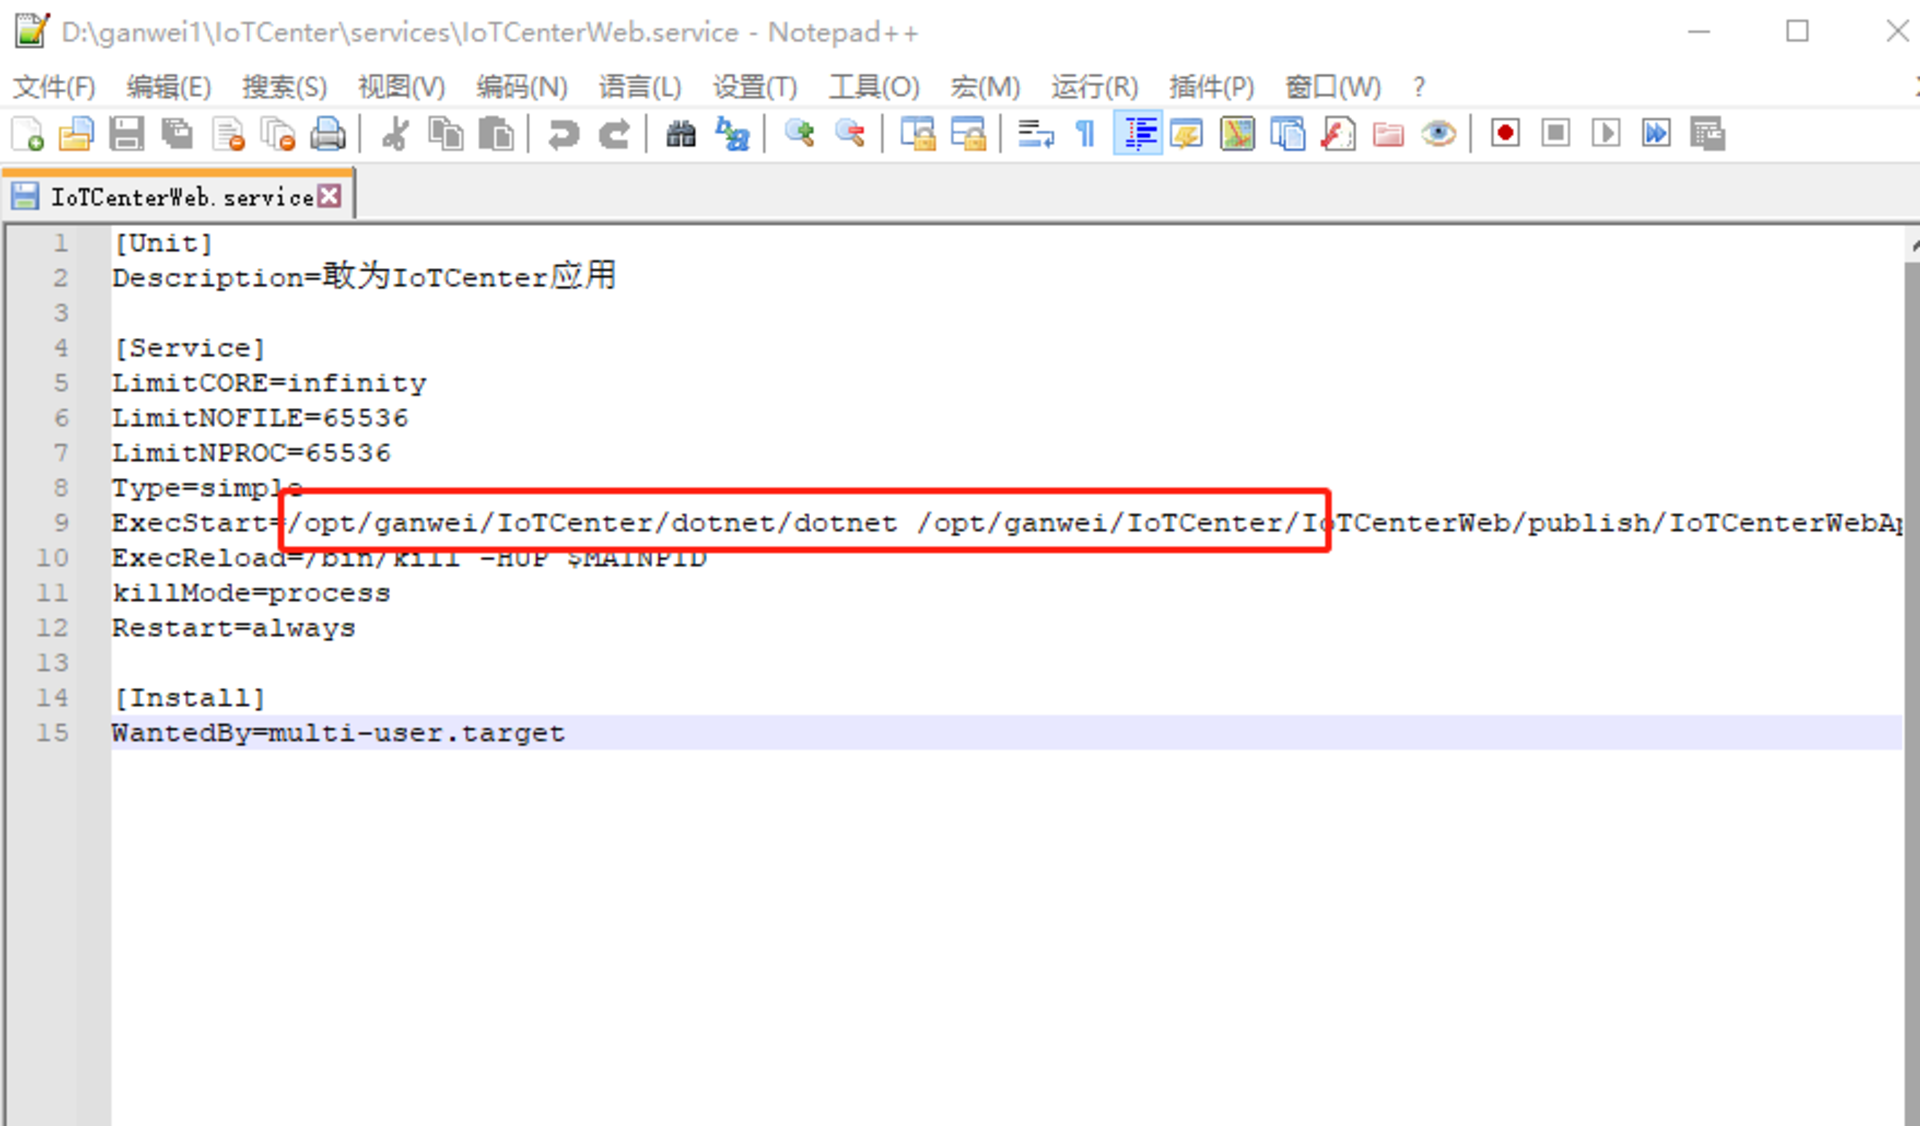Toggle the indent guide icon
Screen dimensions: 1920x1126
click(1138, 134)
